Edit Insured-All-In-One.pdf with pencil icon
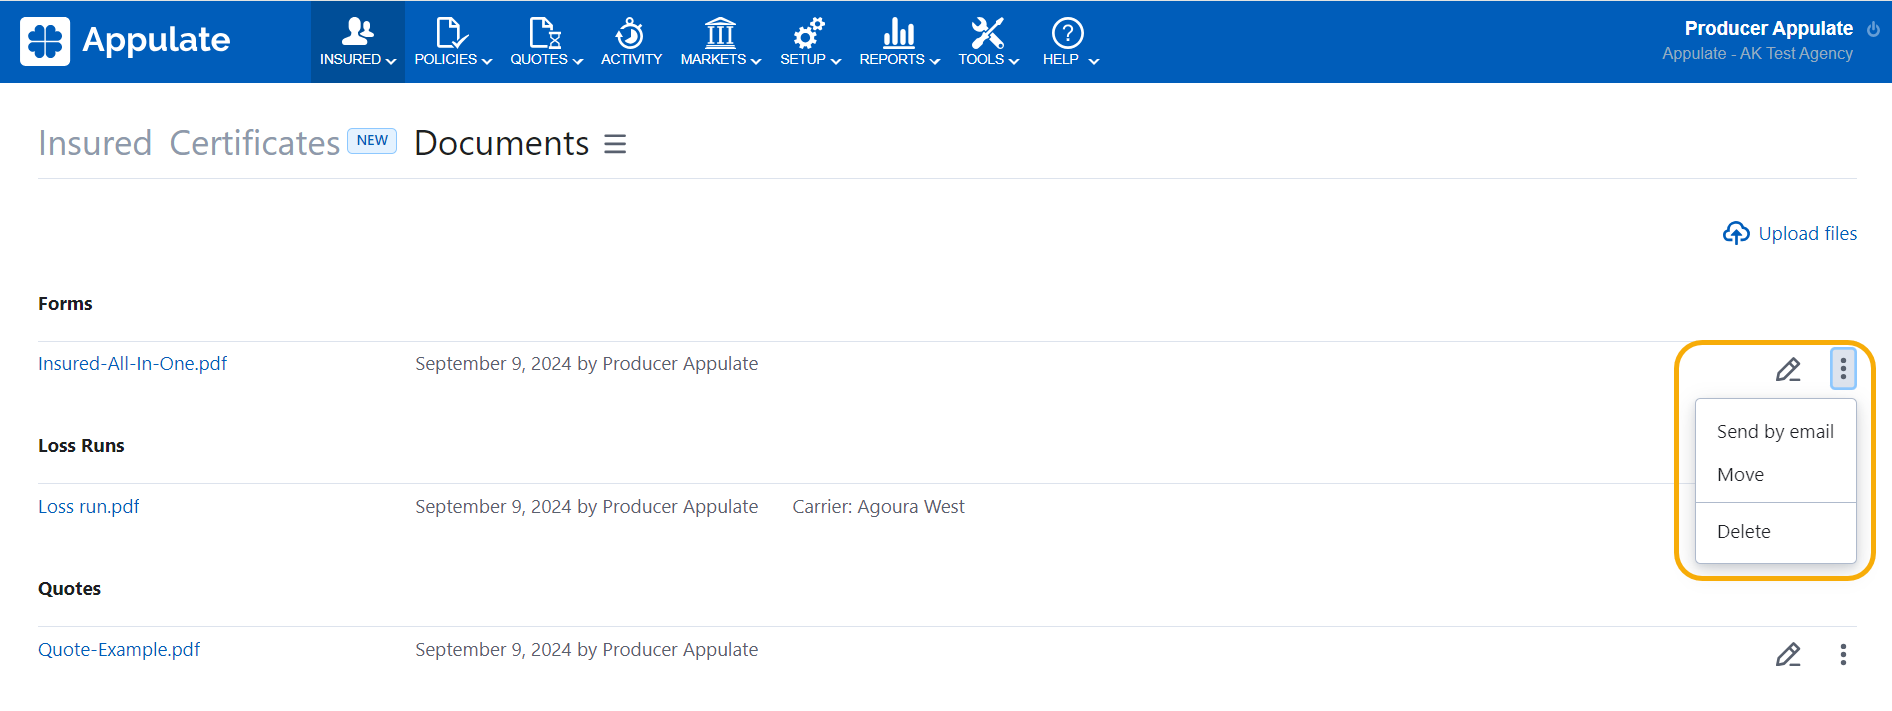Screen dimensions: 1892x711 click(1788, 370)
